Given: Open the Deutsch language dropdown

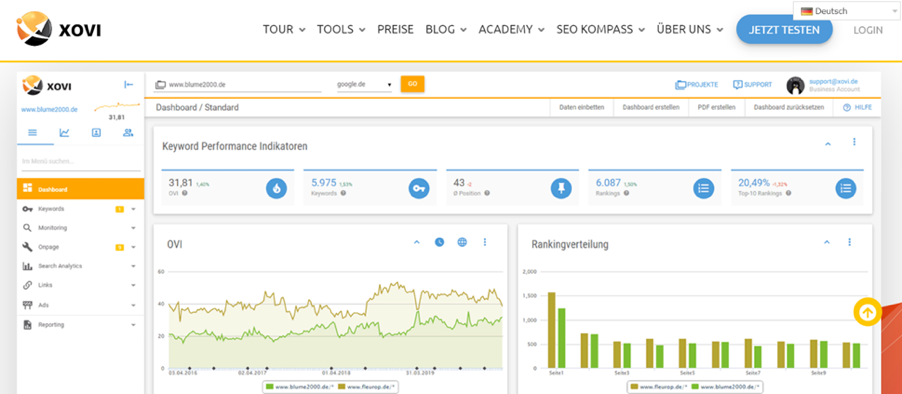Looking at the screenshot, I should pos(847,11).
